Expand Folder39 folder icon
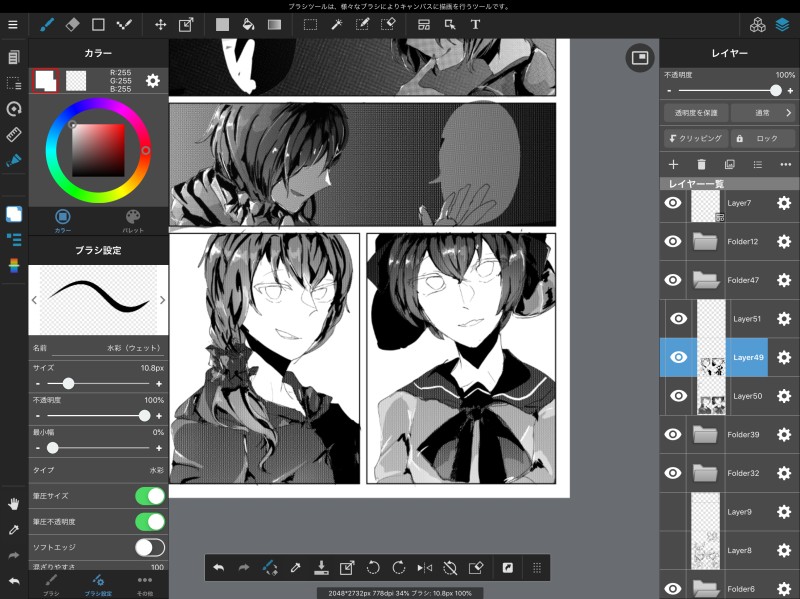The height and width of the screenshot is (599, 800). tap(705, 434)
